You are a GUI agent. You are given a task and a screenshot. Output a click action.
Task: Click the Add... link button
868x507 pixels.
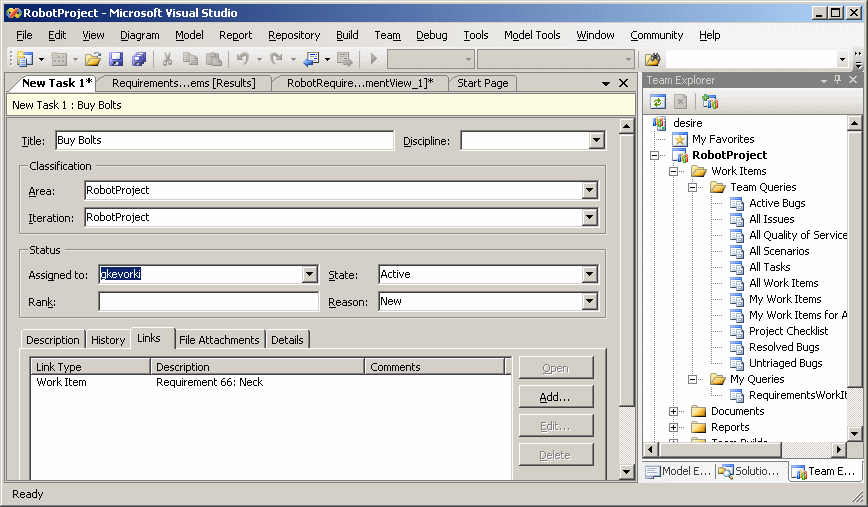(555, 397)
